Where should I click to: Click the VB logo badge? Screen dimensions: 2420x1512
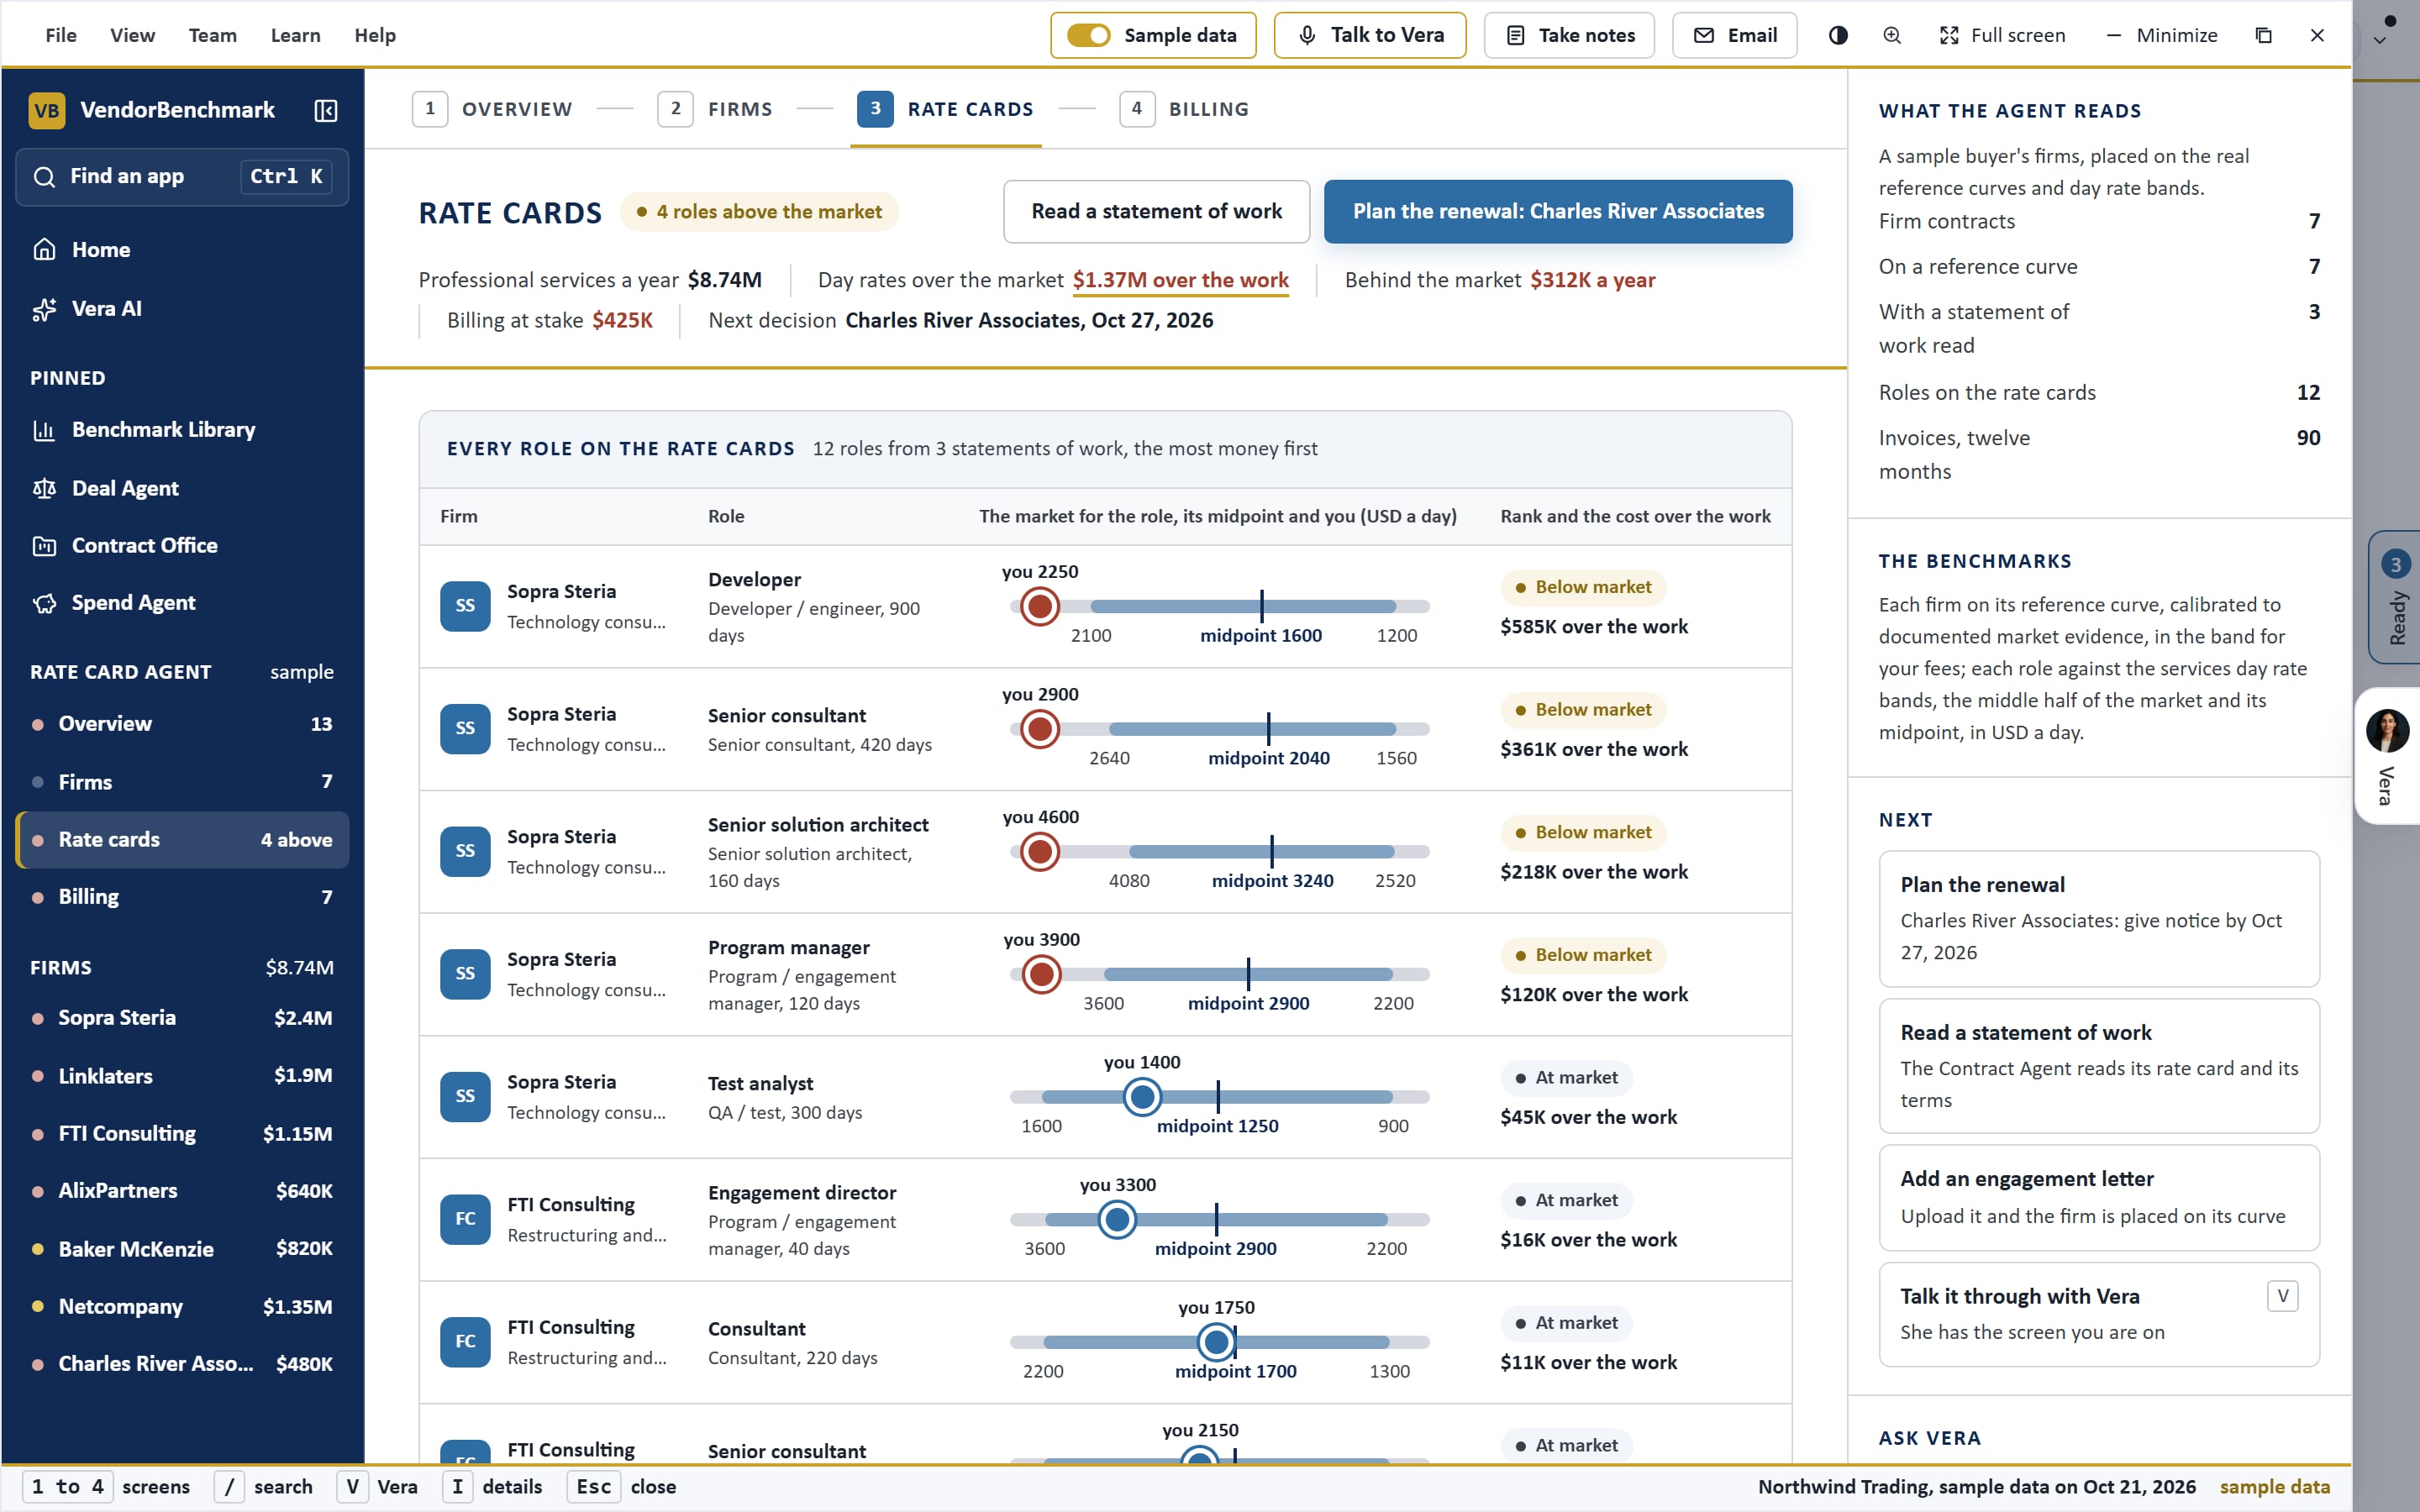click(47, 110)
